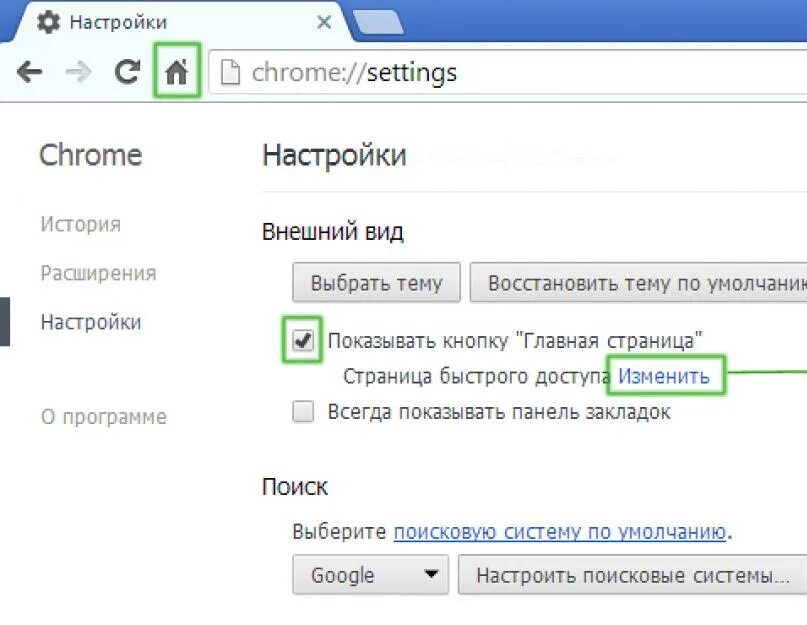The width and height of the screenshot is (807, 625).
Task: Click the Внешний вид section heading
Action: pos(332,232)
